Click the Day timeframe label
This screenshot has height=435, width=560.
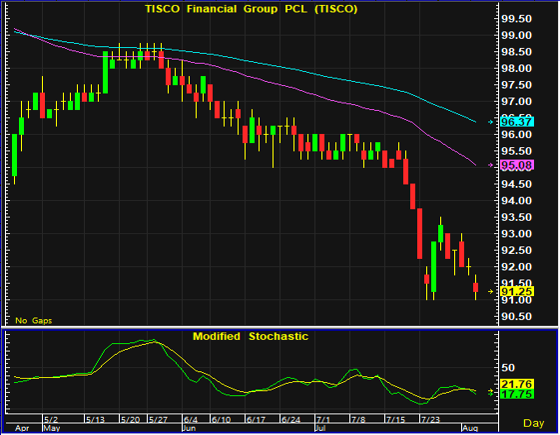coord(534,423)
